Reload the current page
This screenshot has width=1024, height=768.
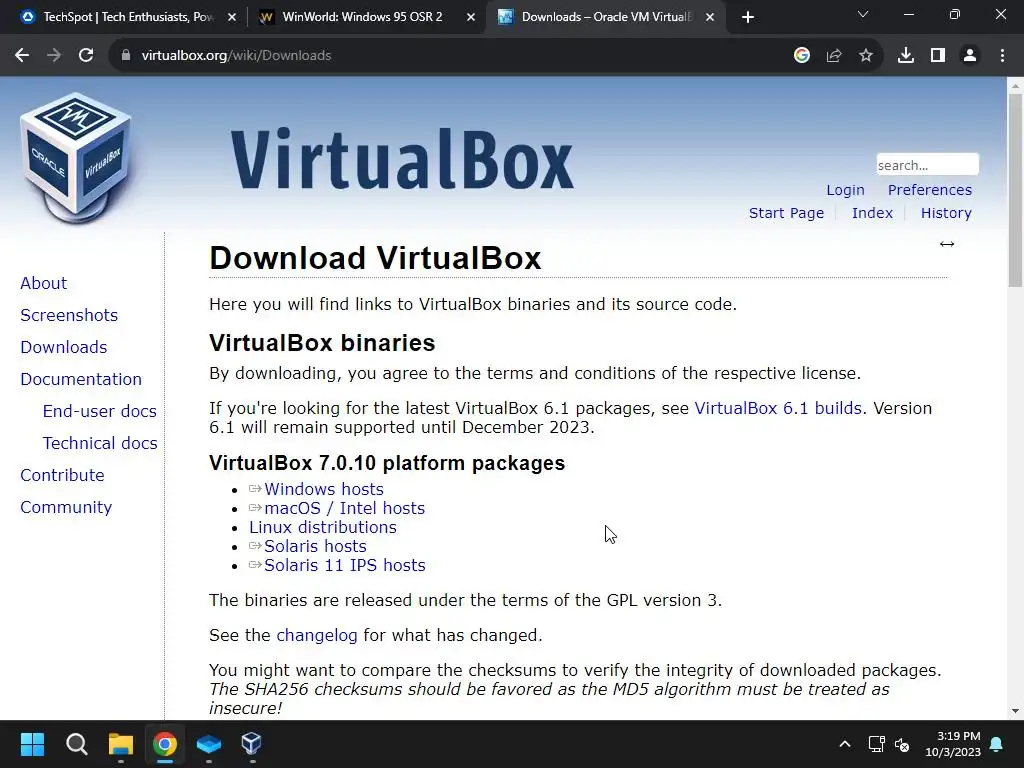(x=86, y=56)
